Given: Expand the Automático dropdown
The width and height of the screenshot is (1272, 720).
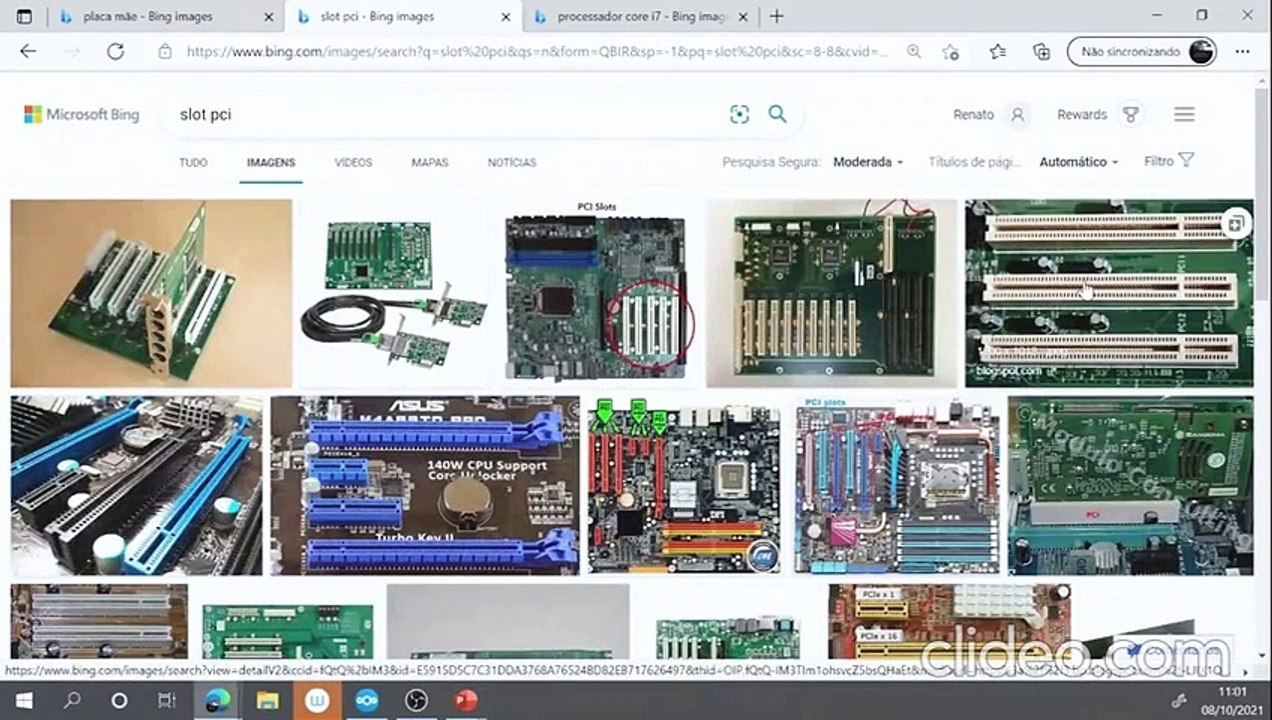Looking at the screenshot, I should tap(1078, 162).
